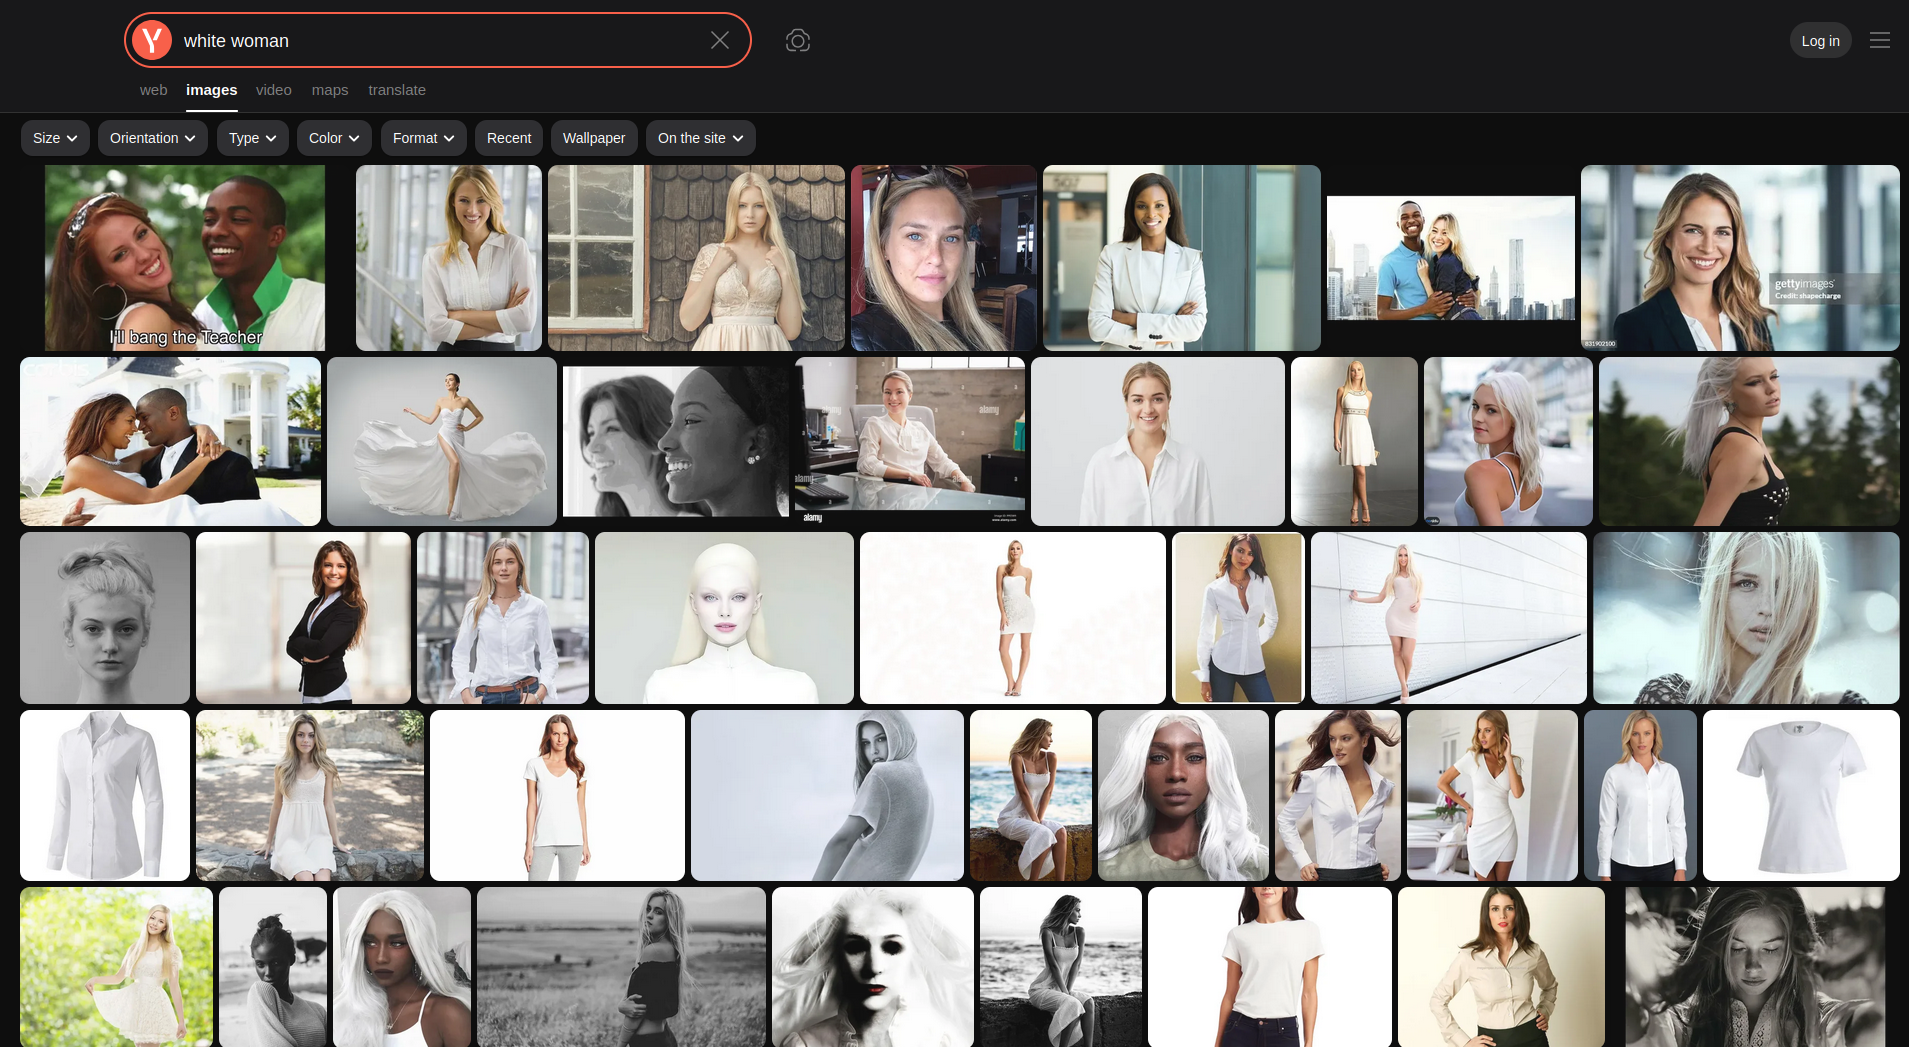Open the hooded sweater woman thumbnail

click(x=827, y=795)
